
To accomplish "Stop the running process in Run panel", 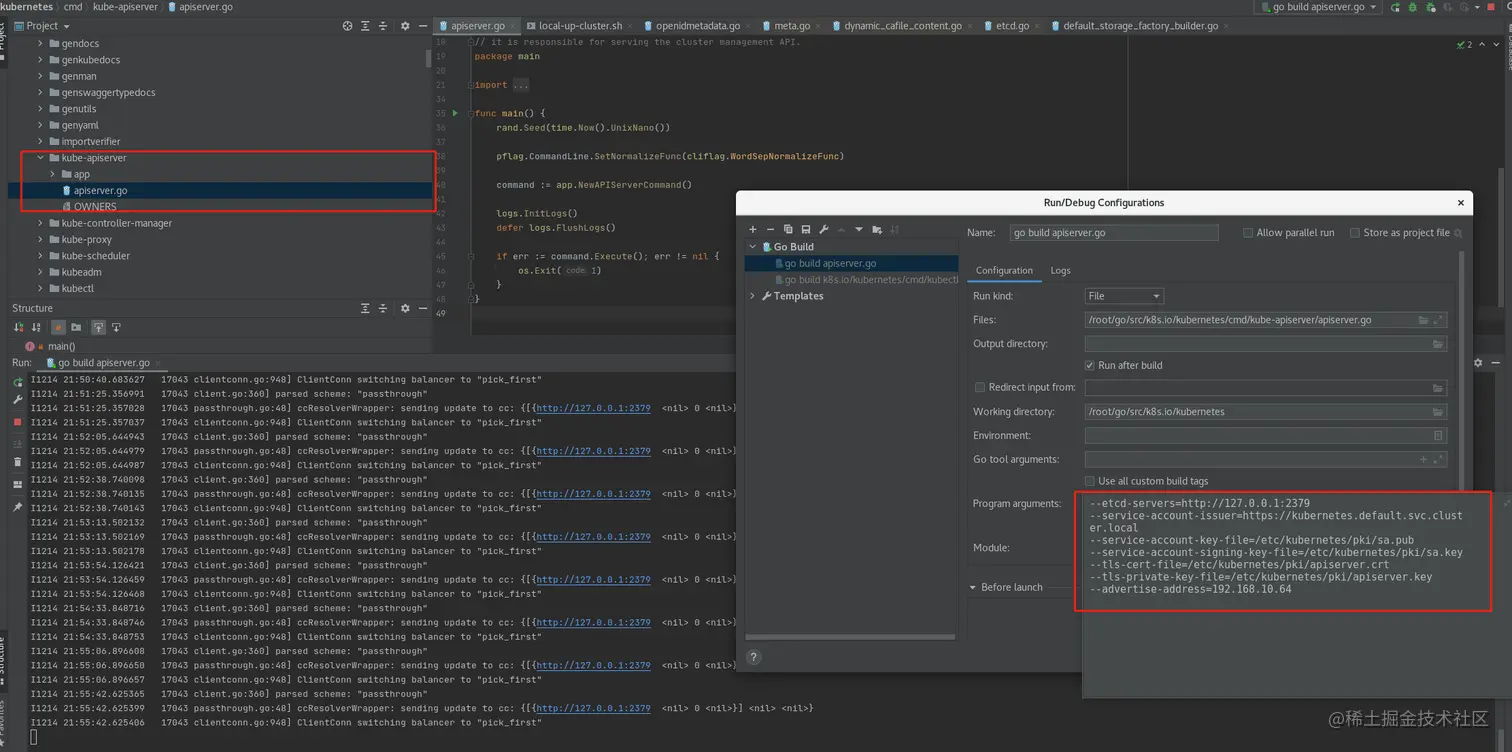I will click(x=17, y=422).
